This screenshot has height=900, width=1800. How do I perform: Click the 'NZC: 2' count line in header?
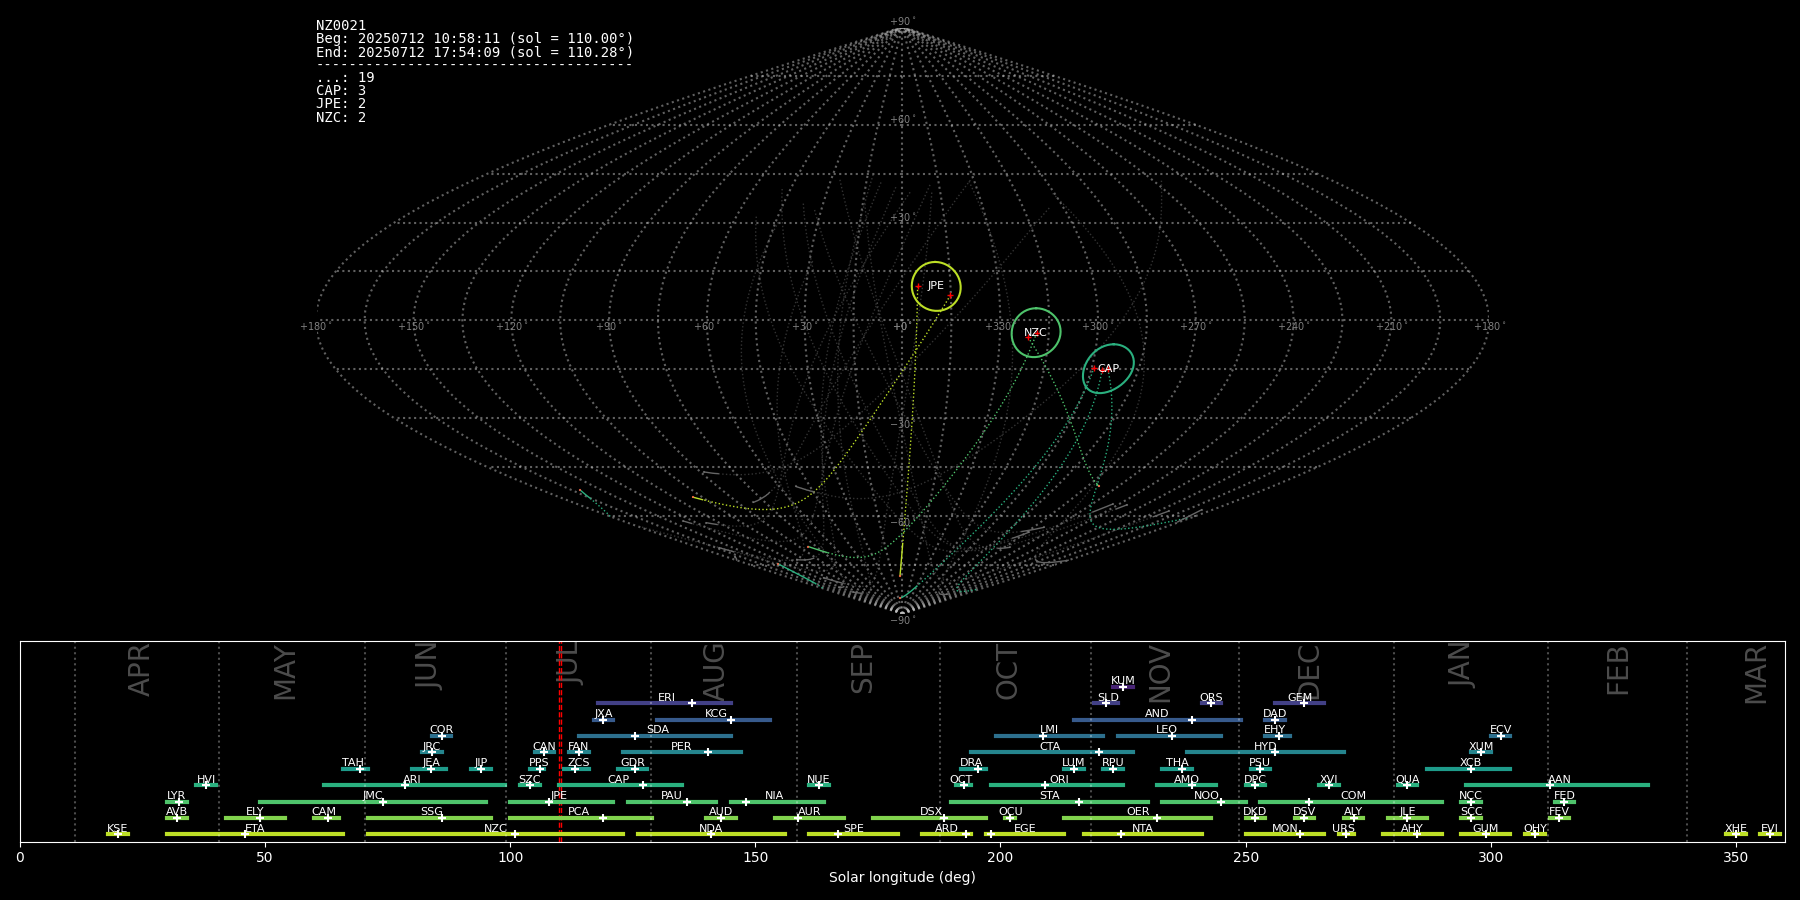tap(341, 118)
